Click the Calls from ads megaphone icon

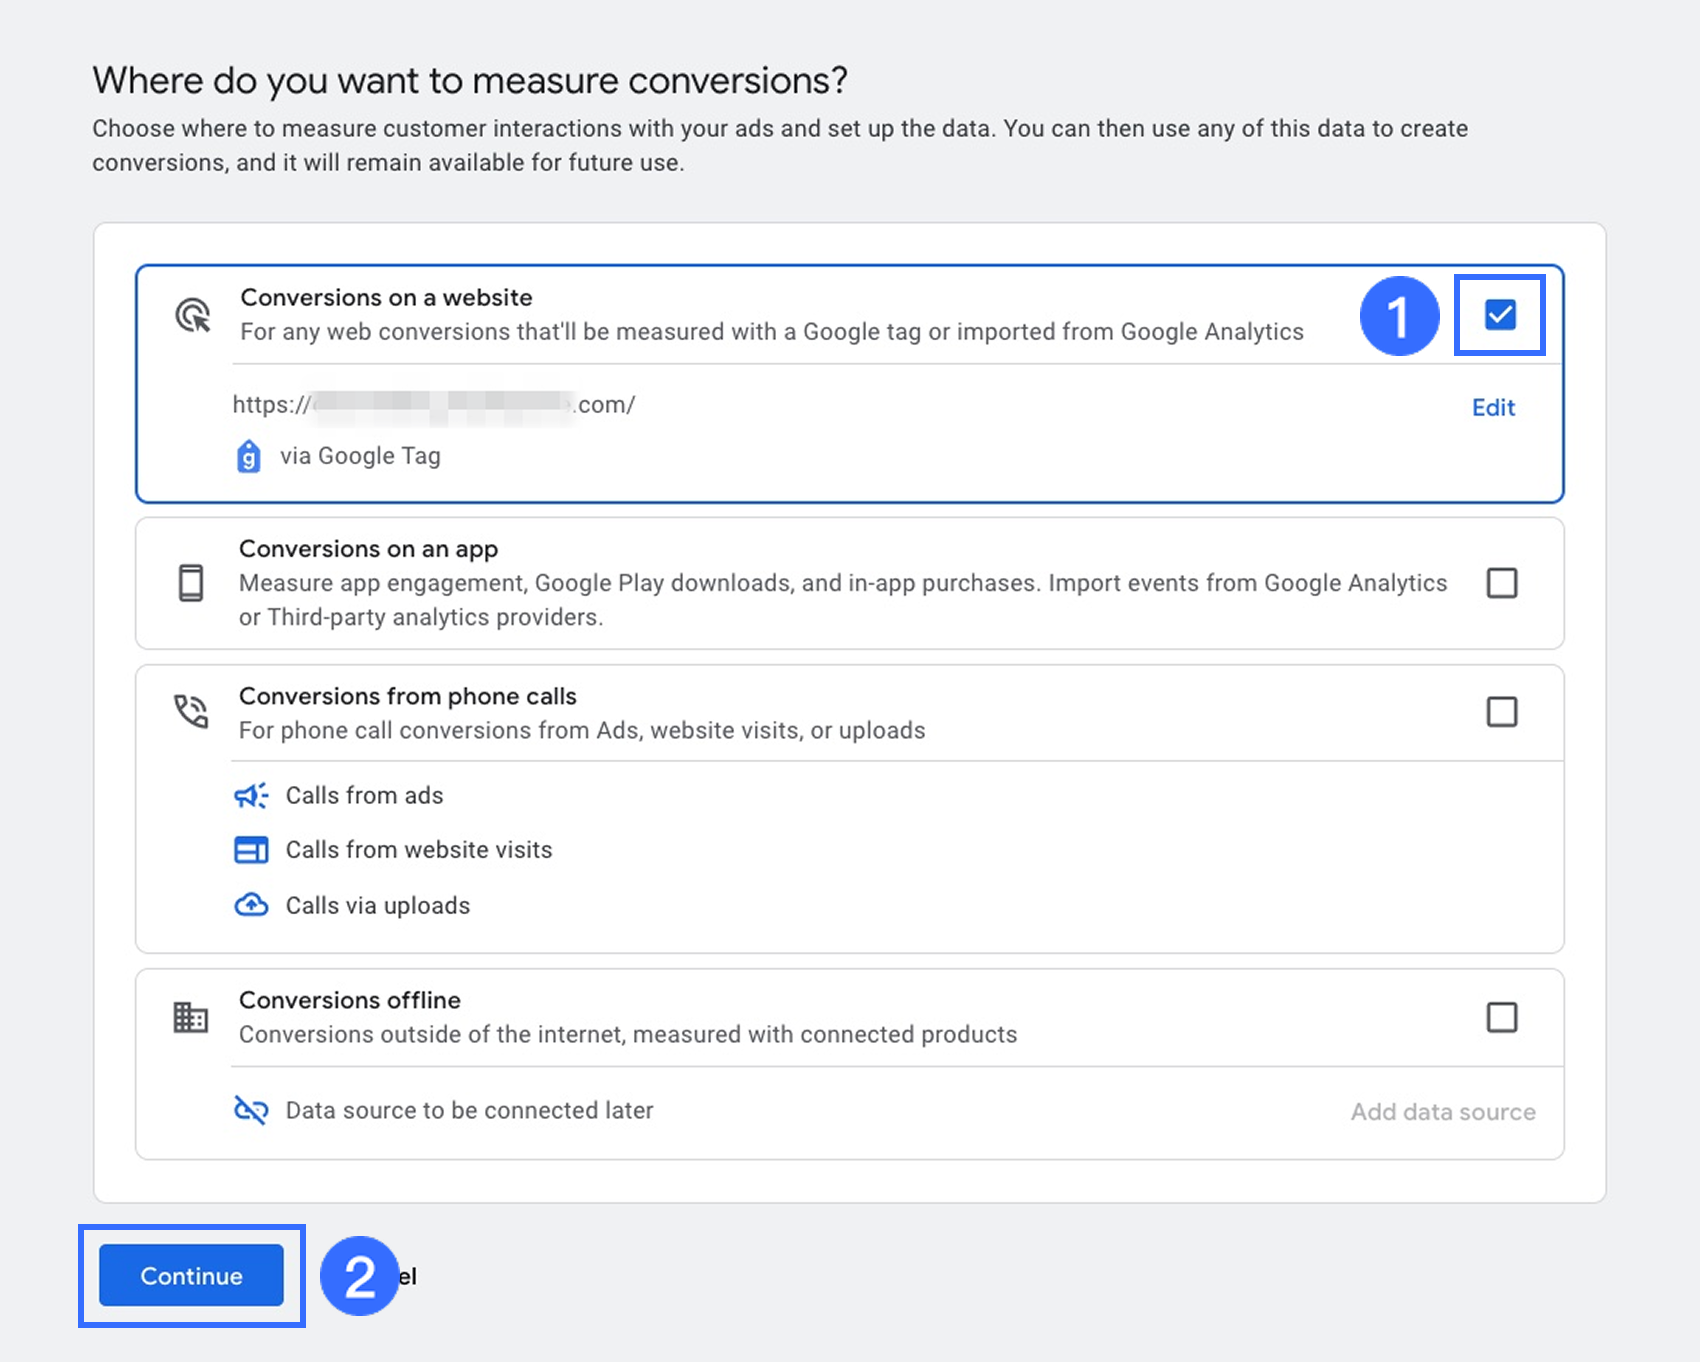(x=251, y=796)
